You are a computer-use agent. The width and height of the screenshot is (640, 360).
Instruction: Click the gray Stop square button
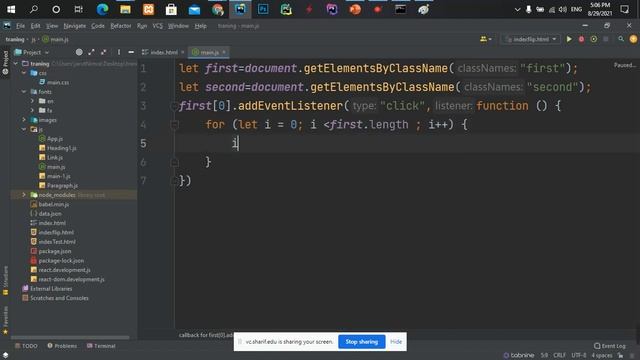coord(606,39)
